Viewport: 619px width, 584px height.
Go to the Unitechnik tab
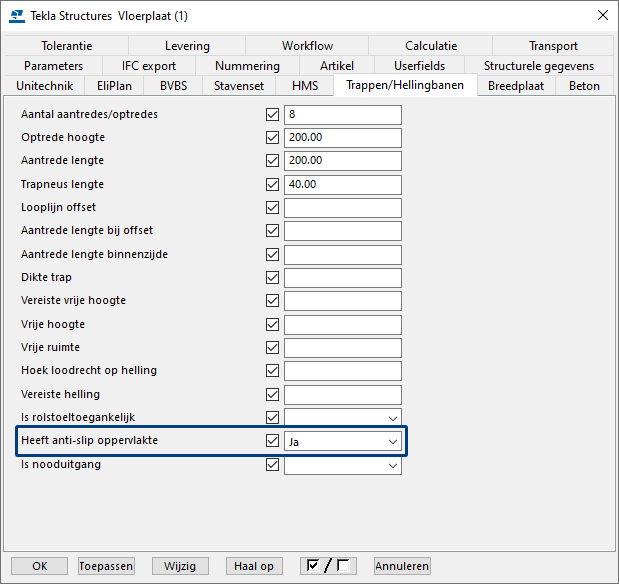click(45, 86)
